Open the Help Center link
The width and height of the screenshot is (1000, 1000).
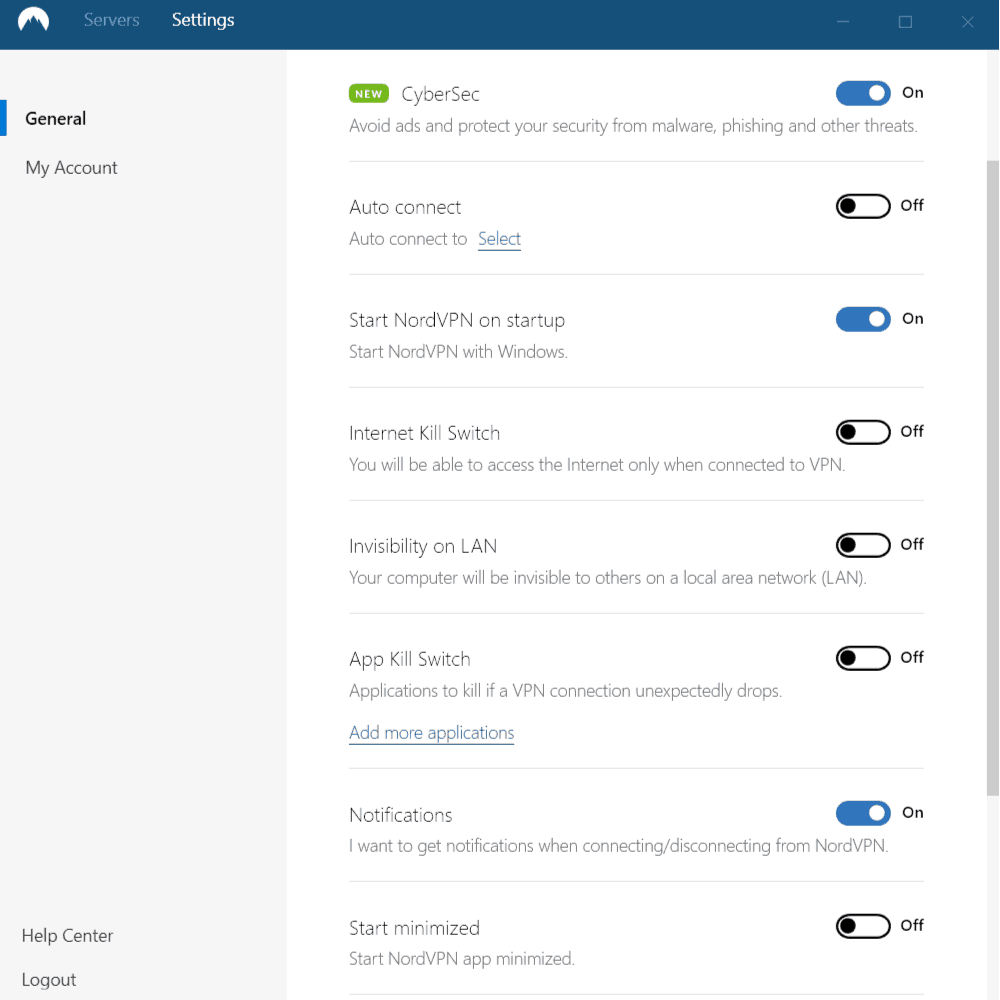coord(67,936)
